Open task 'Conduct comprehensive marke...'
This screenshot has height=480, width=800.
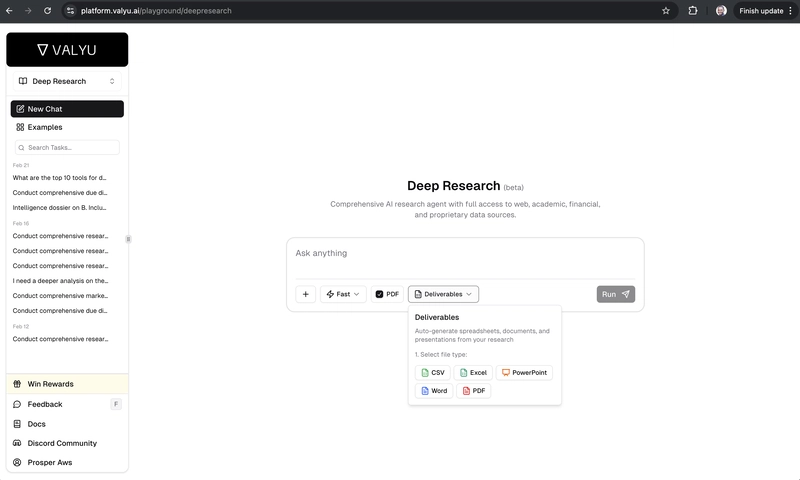(60, 295)
